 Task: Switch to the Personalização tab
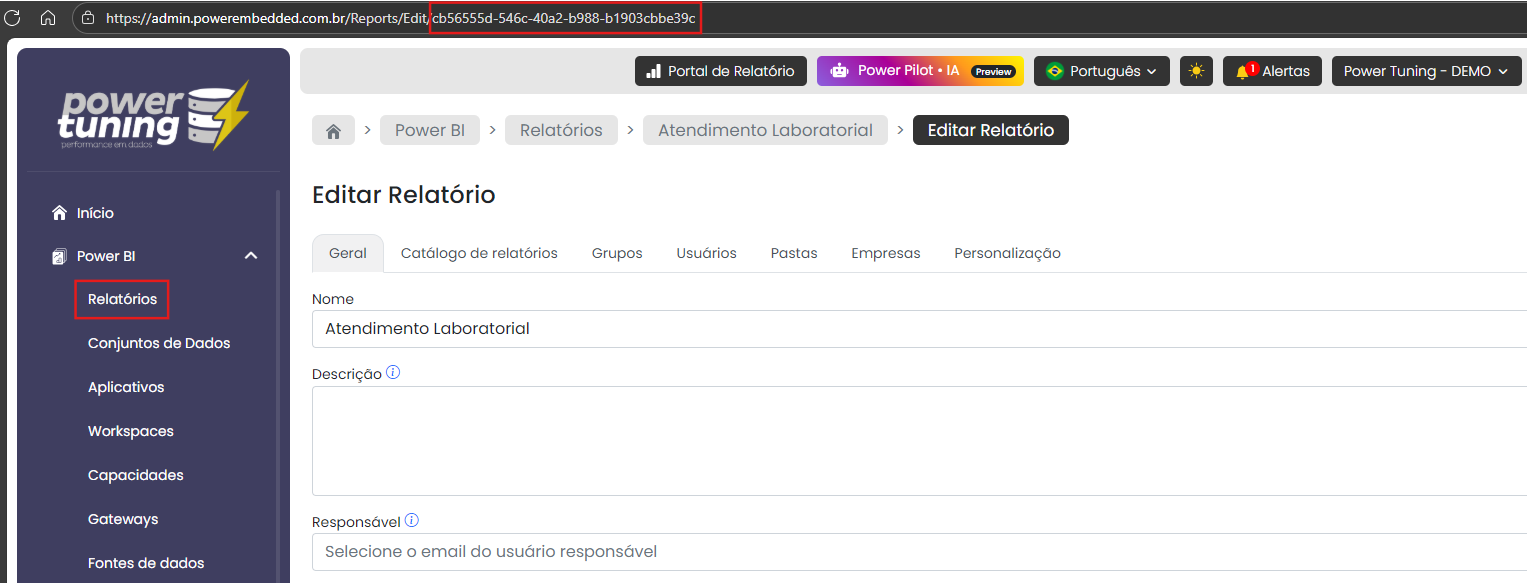coord(1007,253)
